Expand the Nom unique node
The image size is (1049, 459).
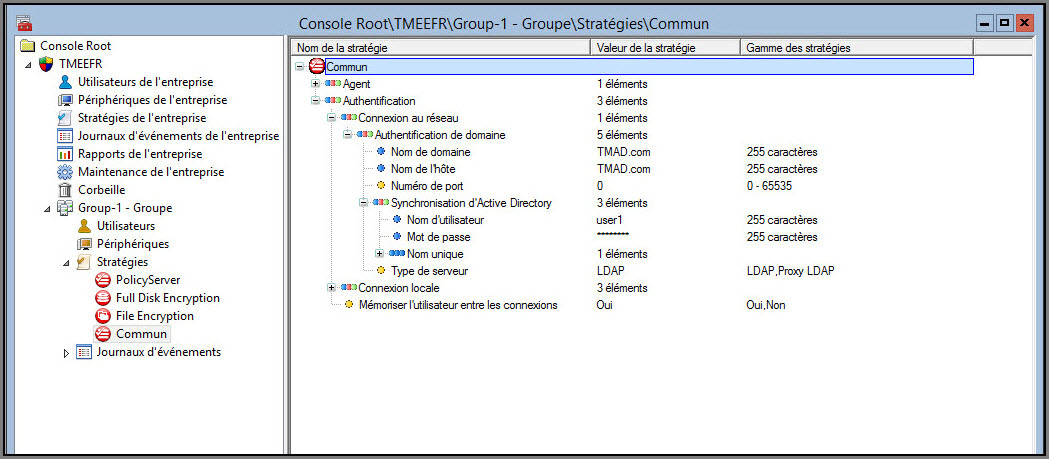point(379,254)
